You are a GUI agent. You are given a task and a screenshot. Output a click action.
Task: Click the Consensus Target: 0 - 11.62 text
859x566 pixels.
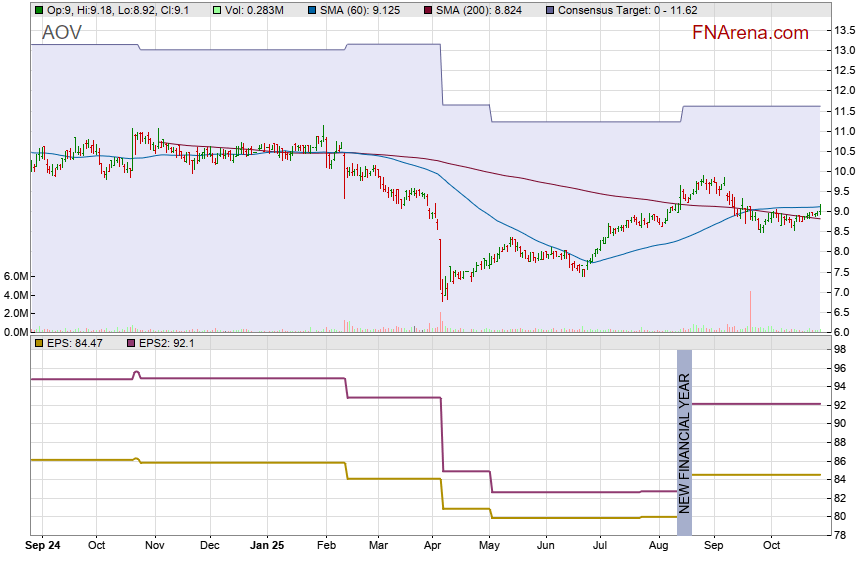click(x=620, y=10)
